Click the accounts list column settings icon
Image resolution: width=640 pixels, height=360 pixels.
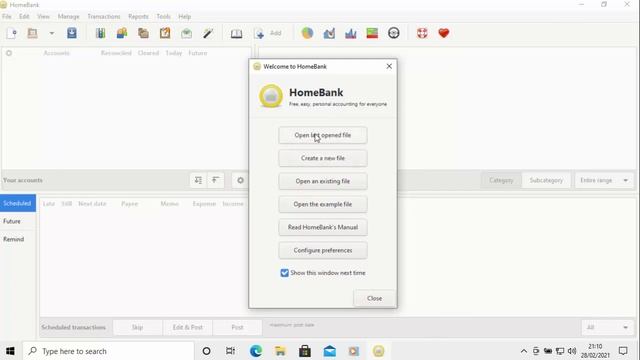pyautogui.click(x=9, y=53)
